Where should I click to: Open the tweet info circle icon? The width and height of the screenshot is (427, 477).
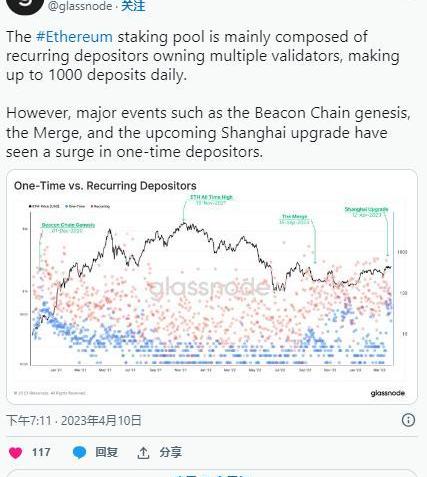(x=408, y=420)
